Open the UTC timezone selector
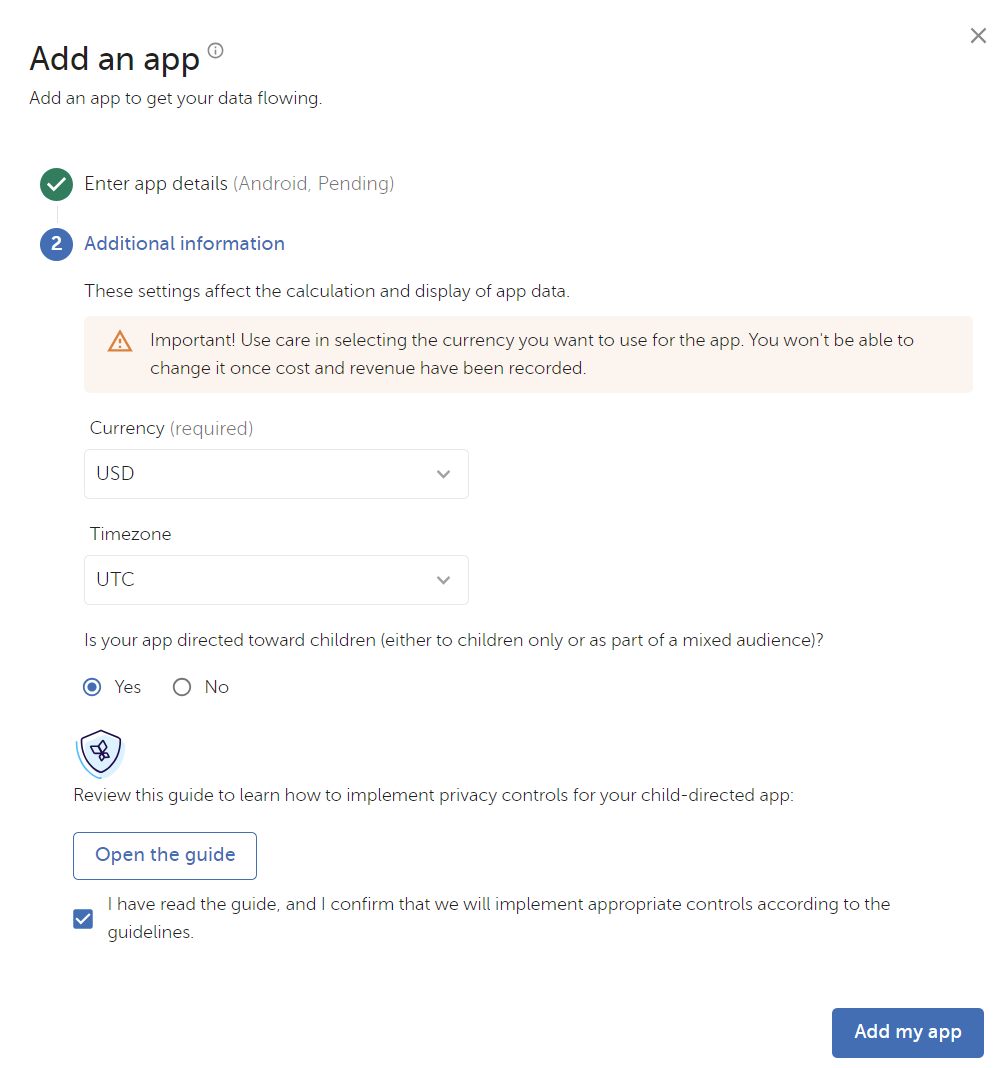The image size is (1004, 1068). [x=275, y=580]
